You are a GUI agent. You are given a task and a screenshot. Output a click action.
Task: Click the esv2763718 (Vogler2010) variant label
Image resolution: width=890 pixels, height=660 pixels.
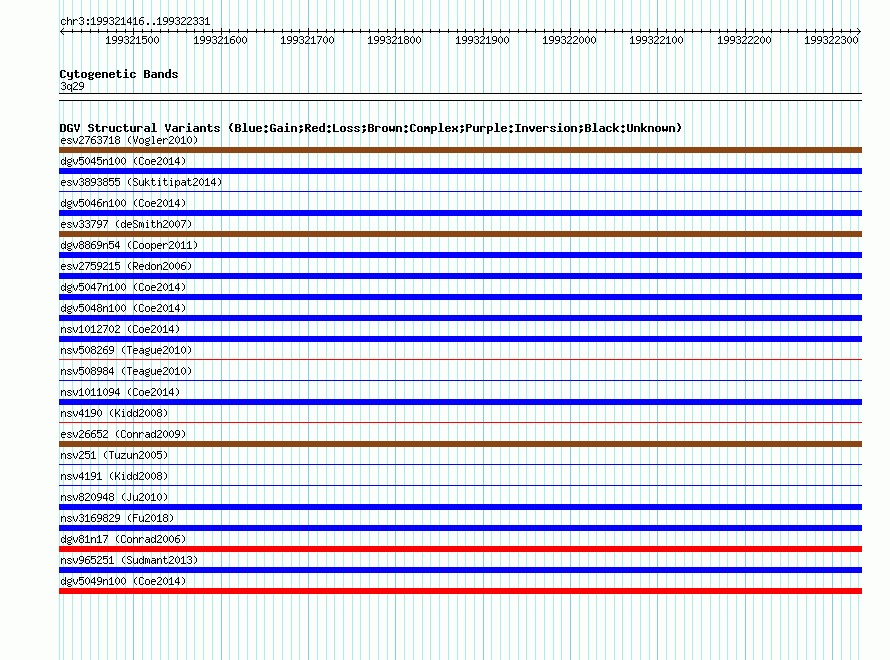tap(129, 140)
